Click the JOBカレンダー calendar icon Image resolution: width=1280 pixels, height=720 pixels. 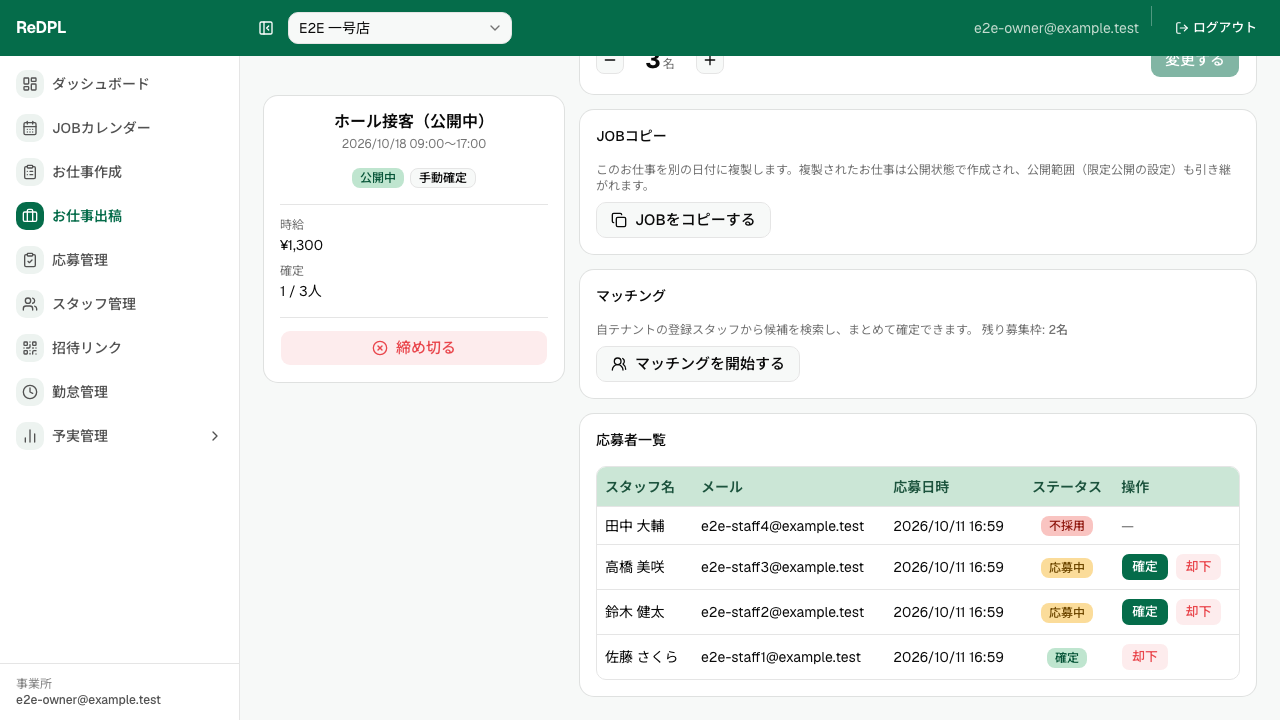click(30, 128)
